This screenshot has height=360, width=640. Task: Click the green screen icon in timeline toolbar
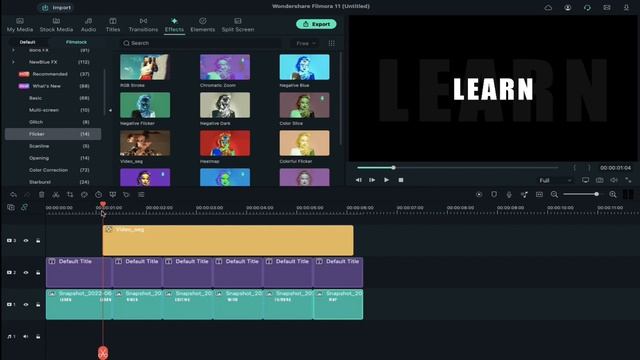(x=113, y=195)
